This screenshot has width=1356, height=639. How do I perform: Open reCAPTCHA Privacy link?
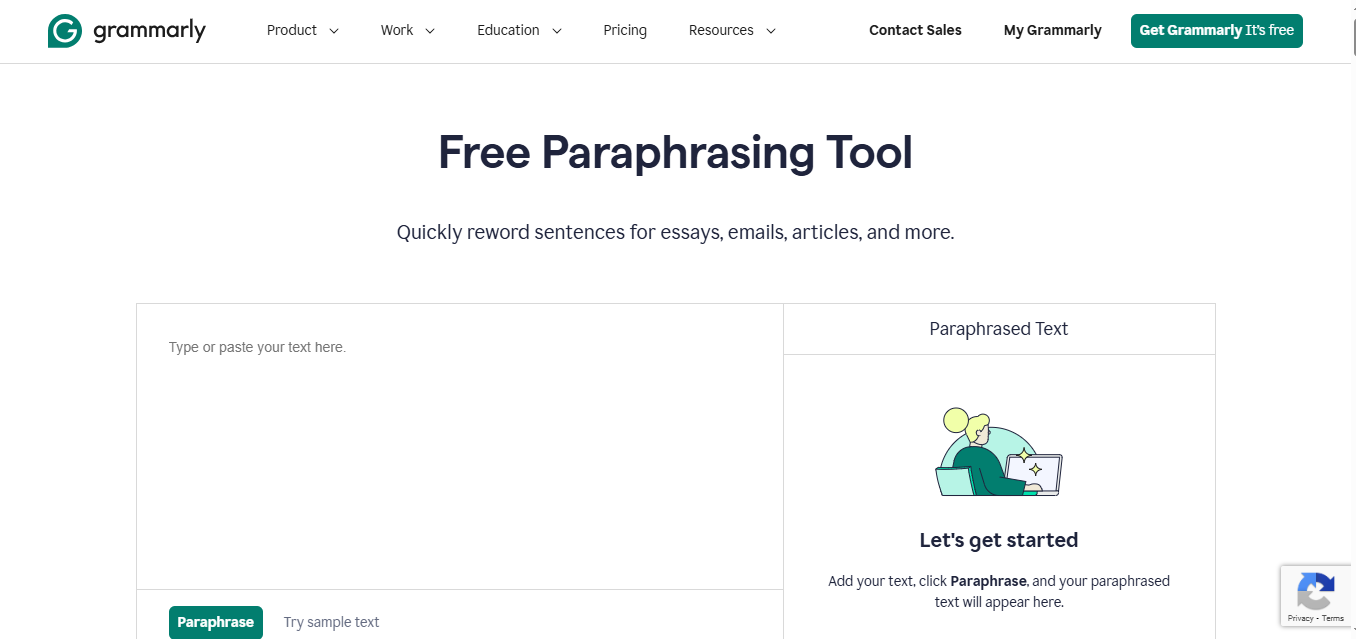coord(1300,618)
